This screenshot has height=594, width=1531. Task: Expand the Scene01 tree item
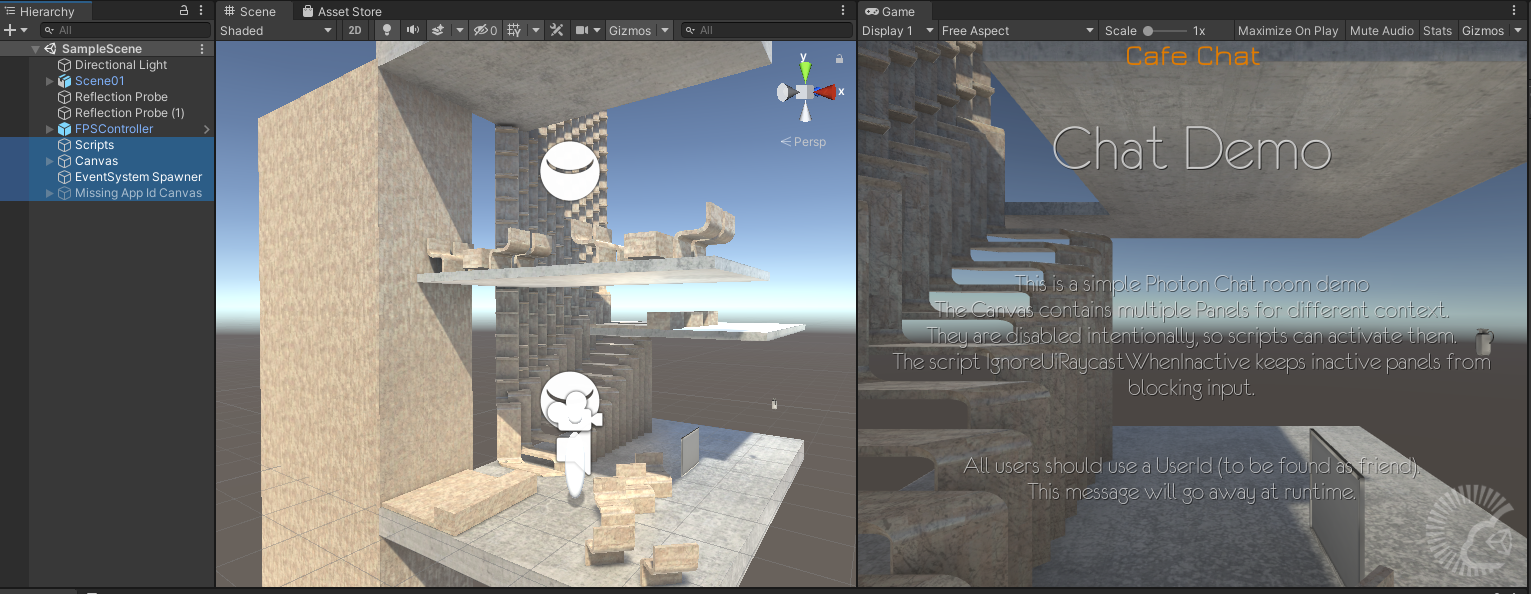[50, 81]
